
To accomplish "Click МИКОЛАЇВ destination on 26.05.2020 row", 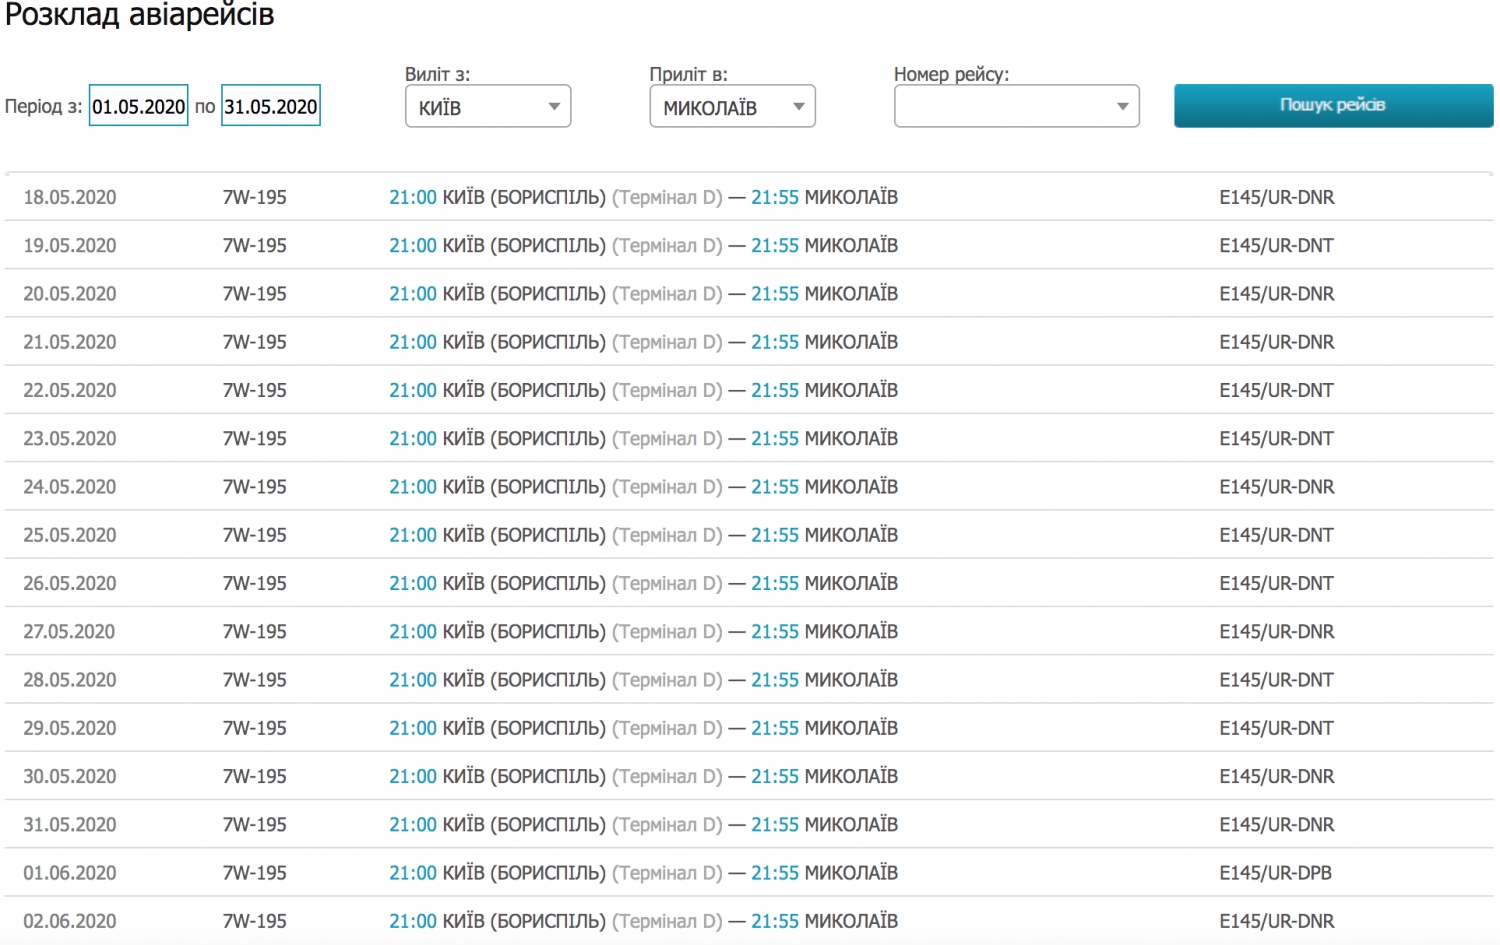I will 851,584.
